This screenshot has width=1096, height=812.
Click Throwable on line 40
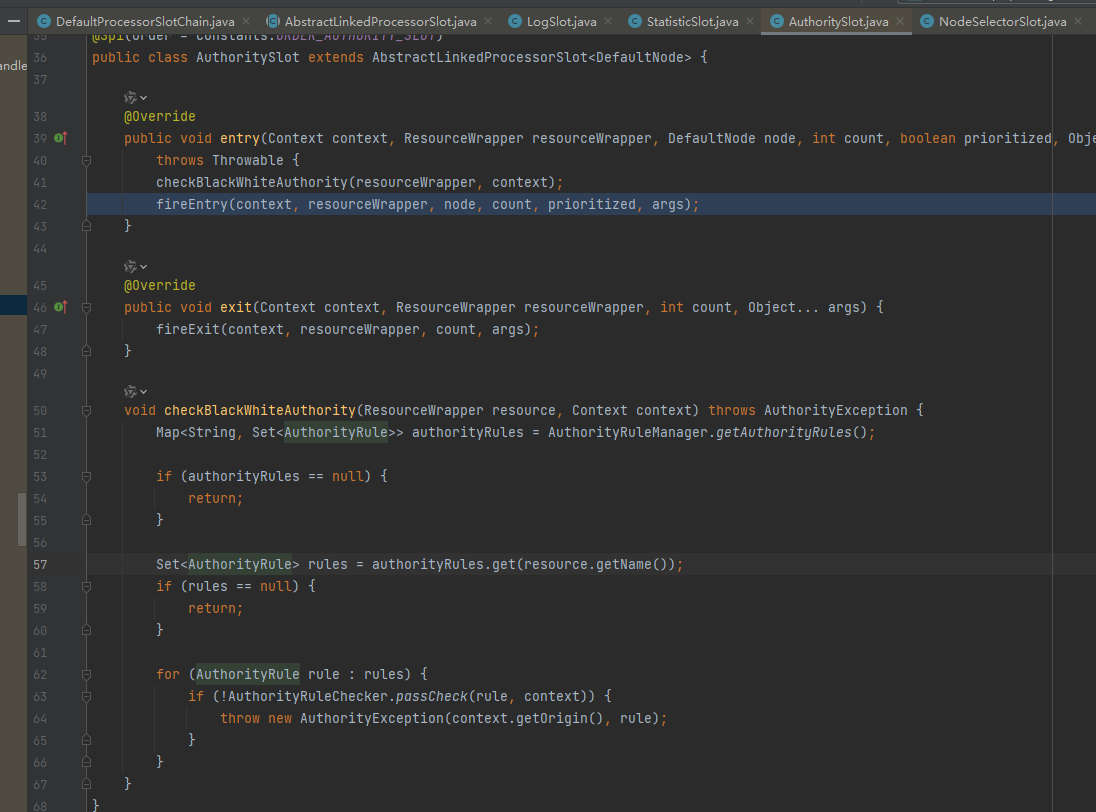pos(247,161)
